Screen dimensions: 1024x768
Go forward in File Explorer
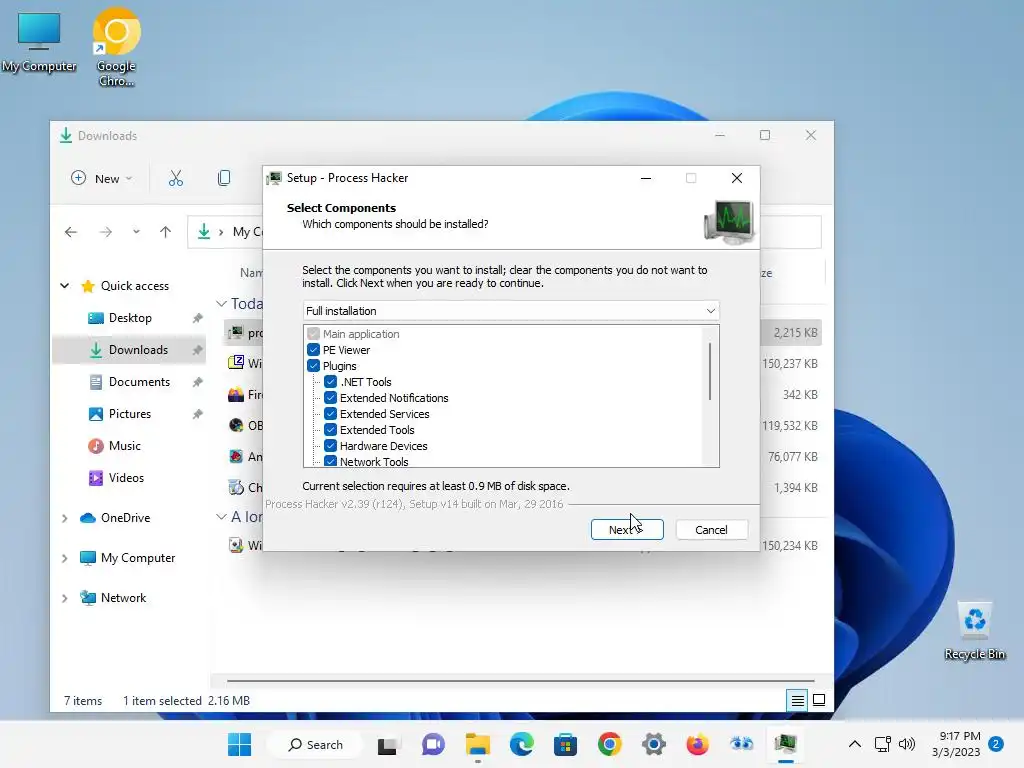106,232
